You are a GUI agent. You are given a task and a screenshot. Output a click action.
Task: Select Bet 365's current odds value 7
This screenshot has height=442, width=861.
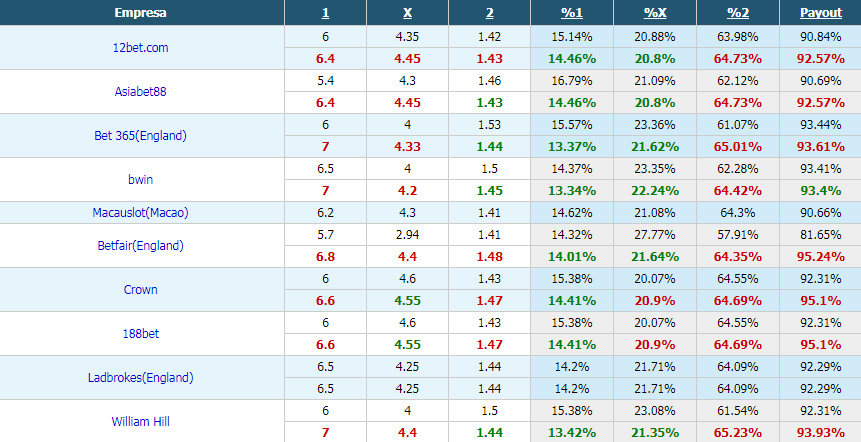click(x=325, y=147)
